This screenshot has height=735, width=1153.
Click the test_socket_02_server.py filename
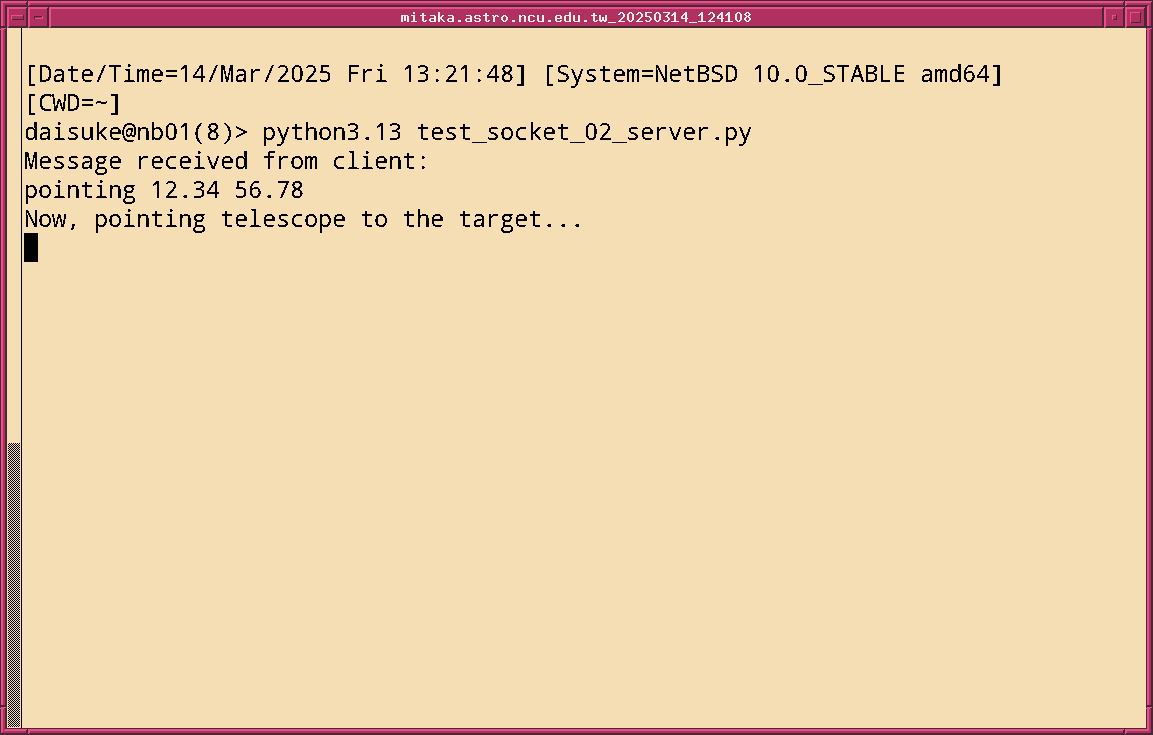coord(584,133)
